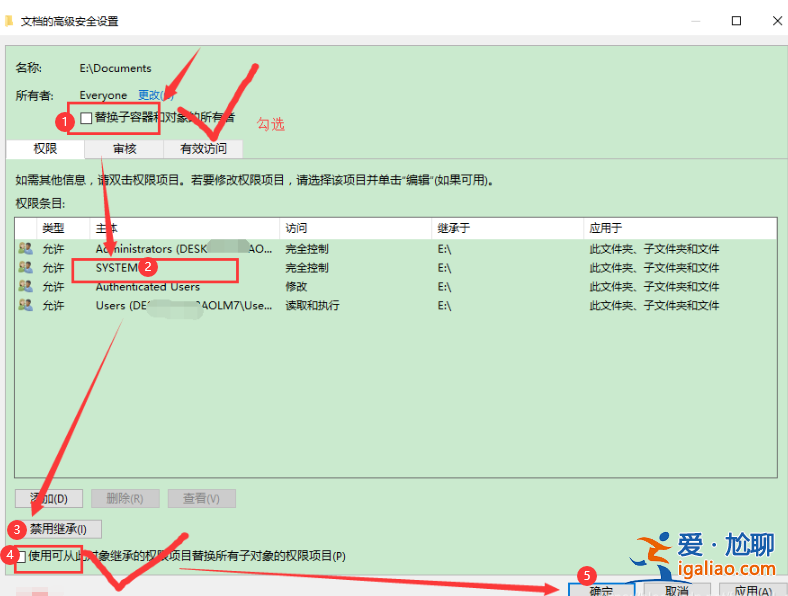This screenshot has height=596, width=788.
Task: Click the user icon in Authenticated Users row
Action: point(25,286)
